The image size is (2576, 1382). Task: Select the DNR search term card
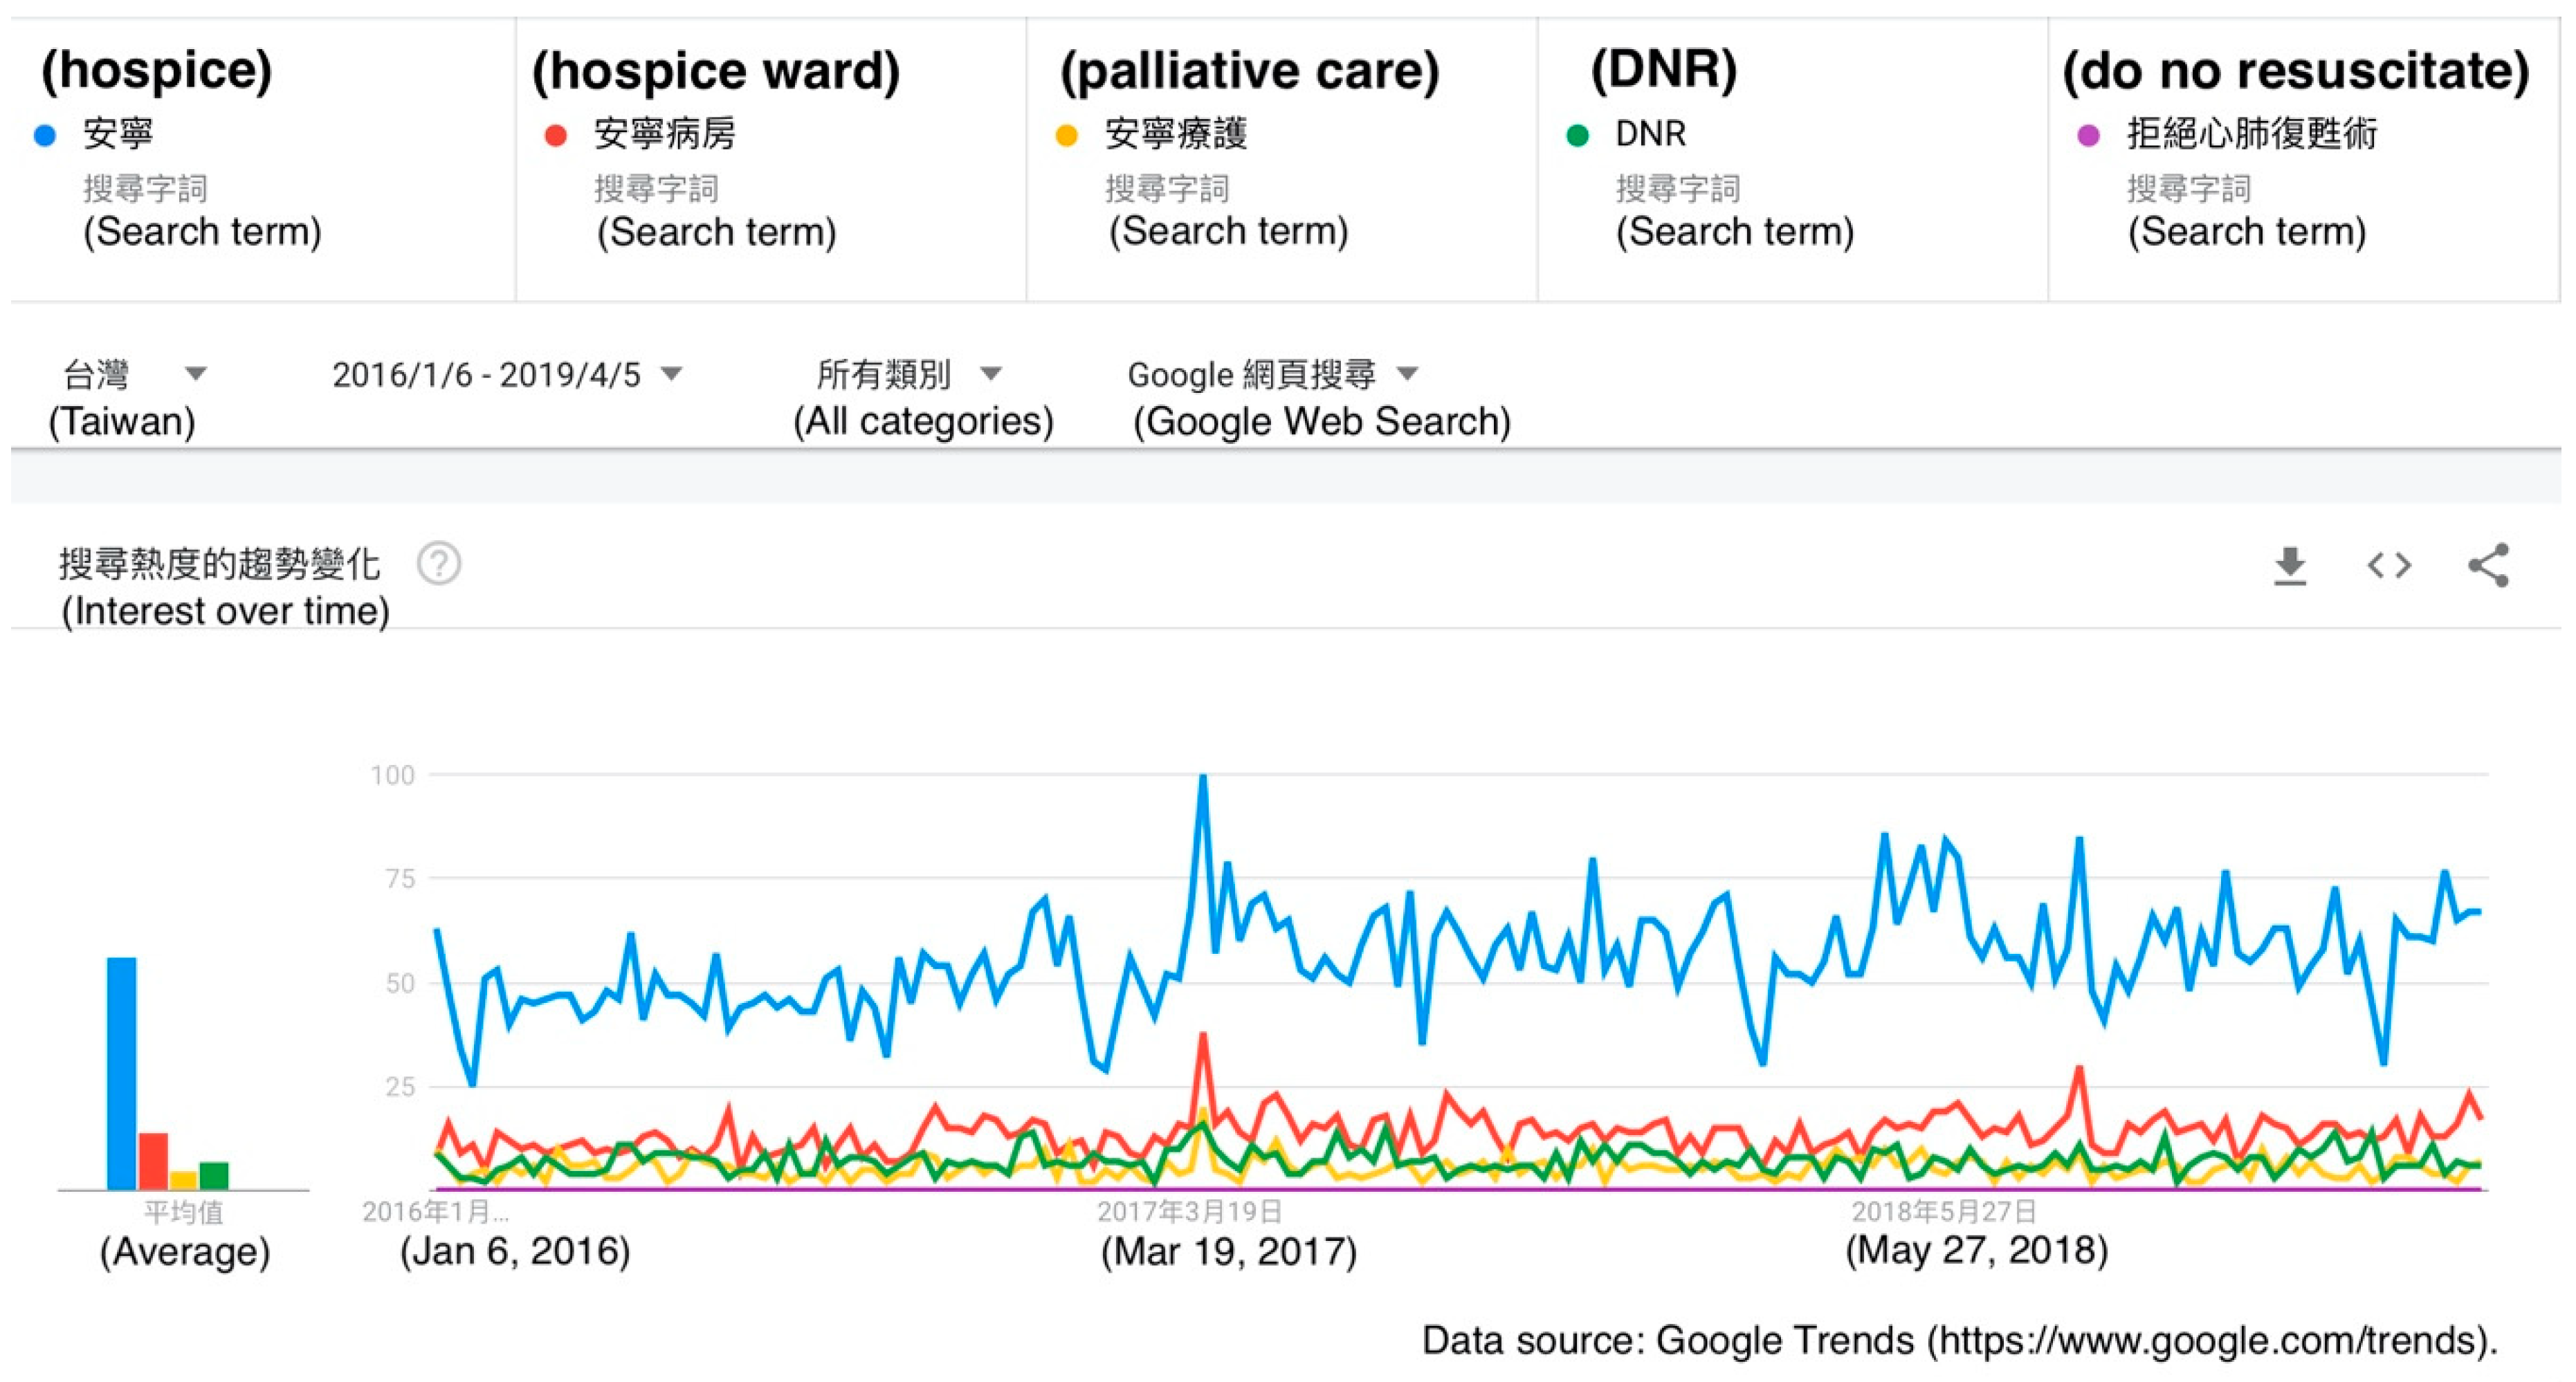(1790, 160)
